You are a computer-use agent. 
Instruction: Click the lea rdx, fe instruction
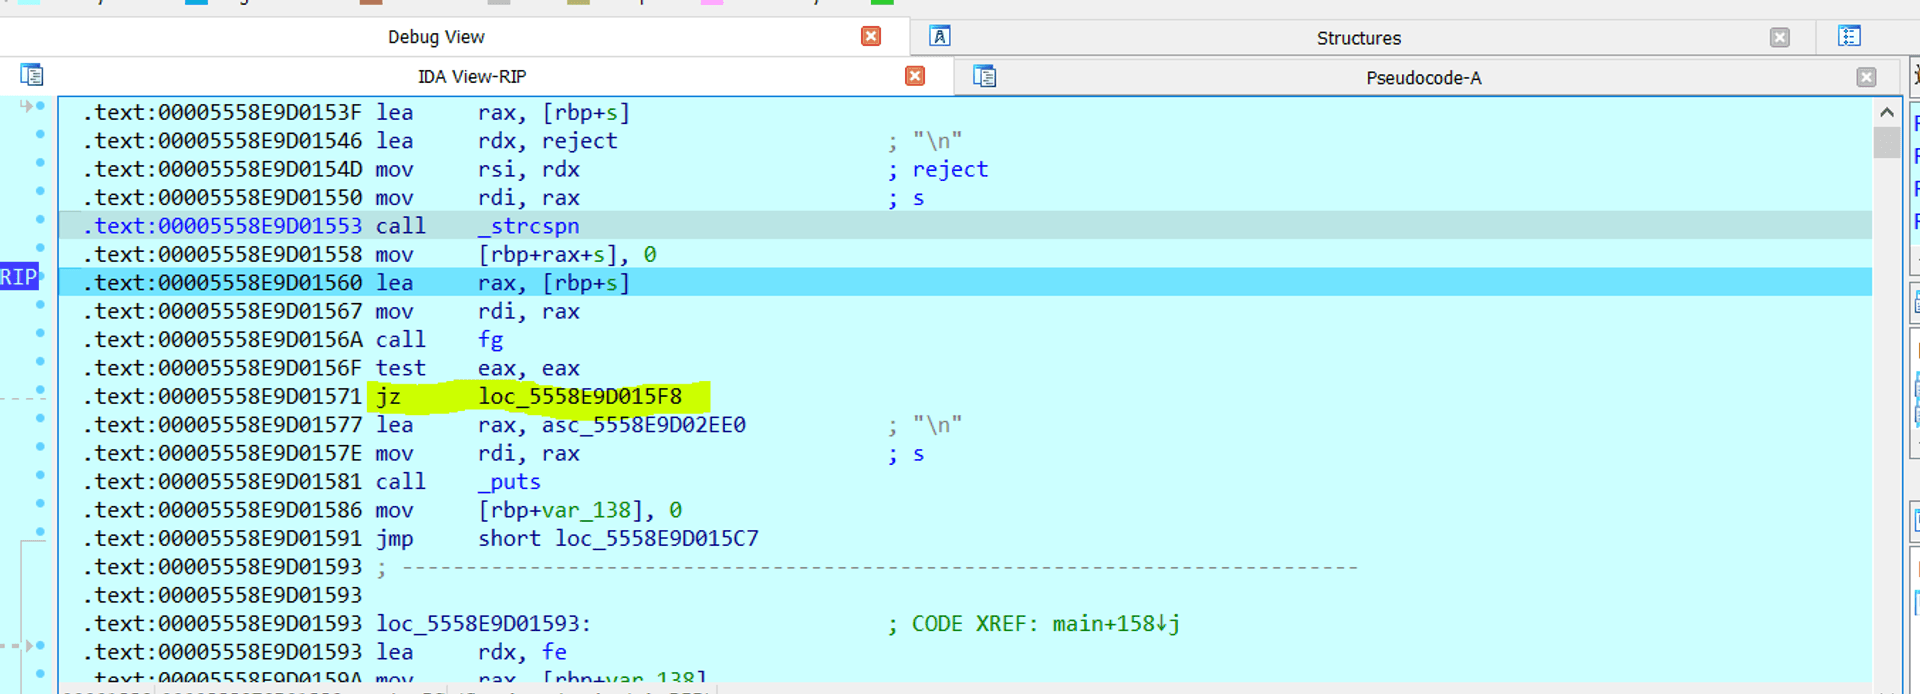[x=471, y=652]
